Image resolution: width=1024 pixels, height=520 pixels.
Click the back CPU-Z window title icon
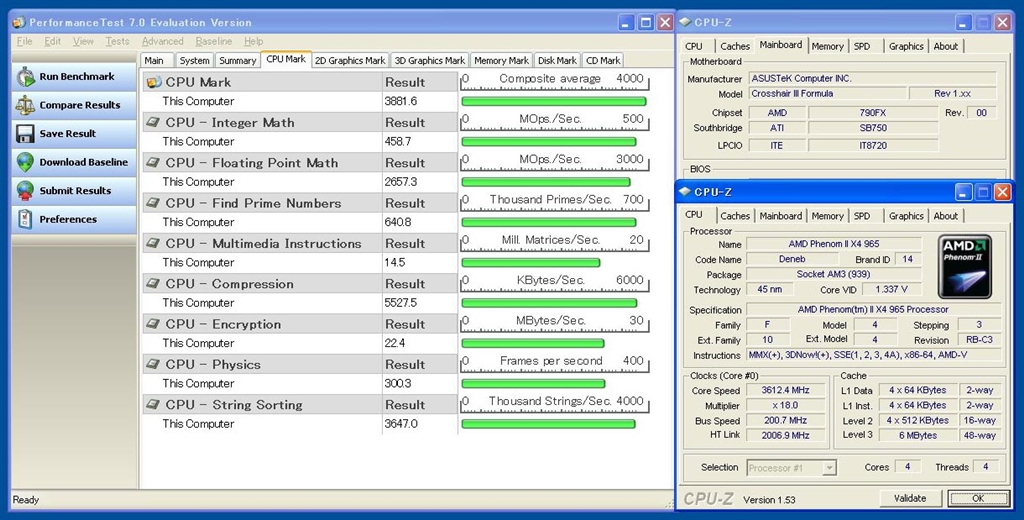(685, 22)
